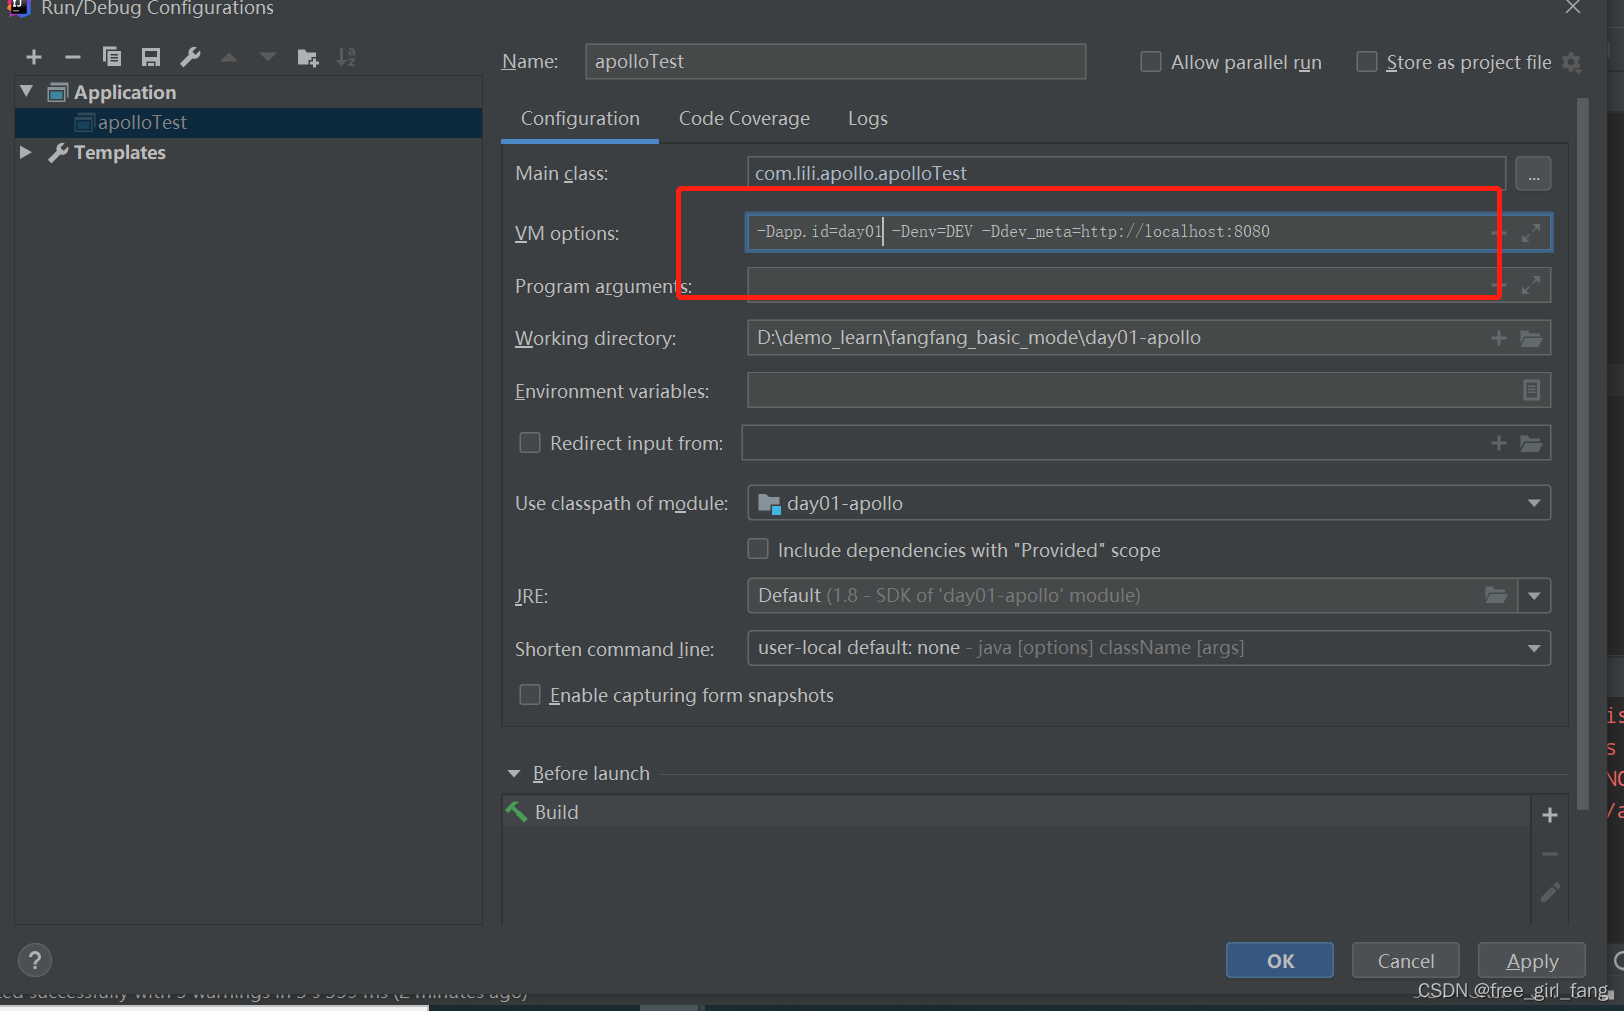Expand the Templates tree node

tap(26, 152)
